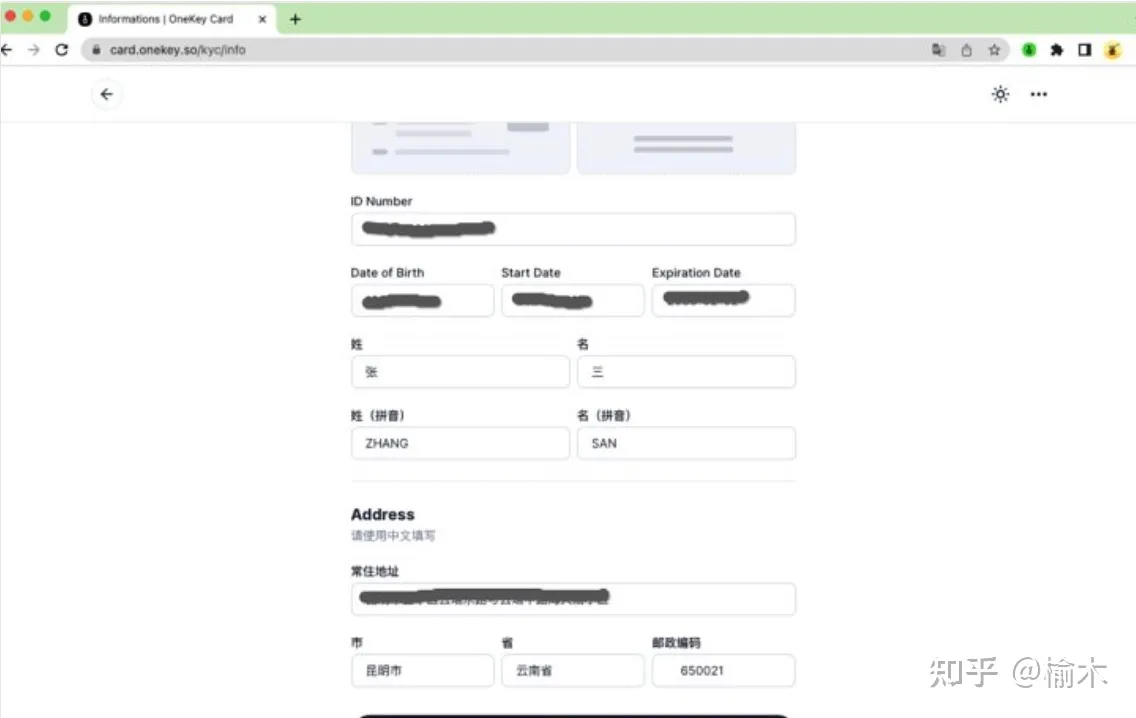Image resolution: width=1136 pixels, height=718 pixels.
Task: Click the Address section heading
Action: (x=383, y=514)
